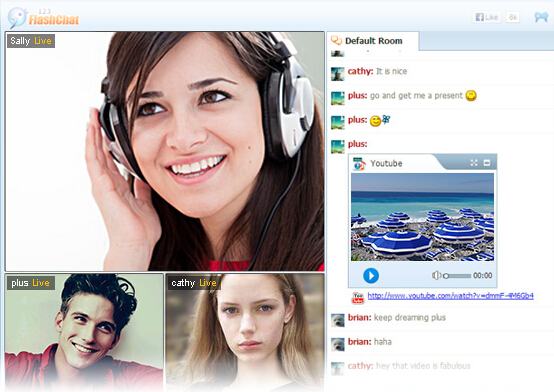Viewport: 554px width, 392px height.
Task: Click the smiley emoji after 'present'
Action: tap(471, 95)
